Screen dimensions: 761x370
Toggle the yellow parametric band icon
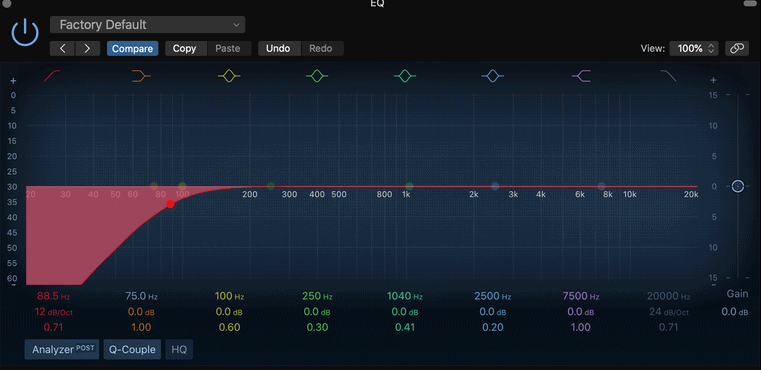[229, 76]
